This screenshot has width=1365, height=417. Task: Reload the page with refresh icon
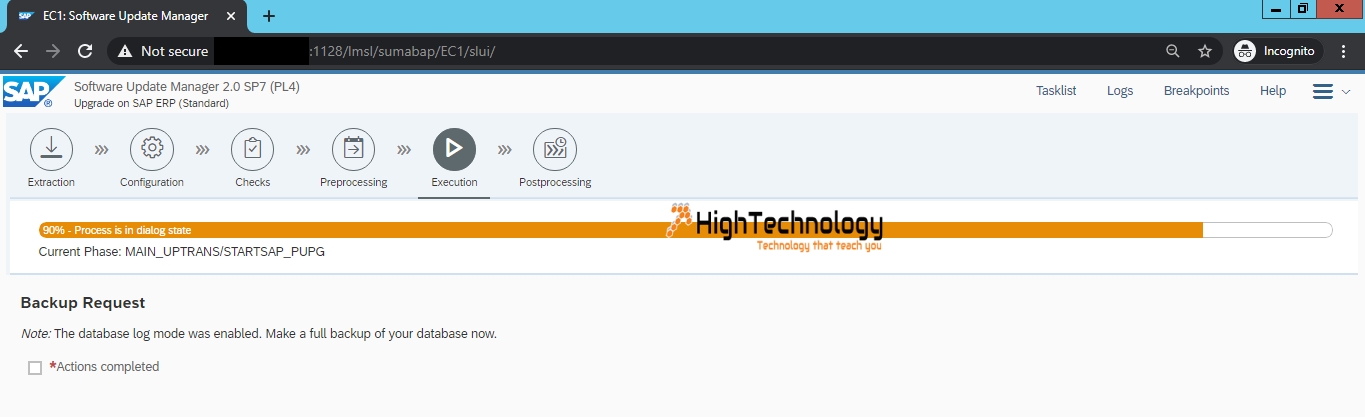click(x=85, y=51)
